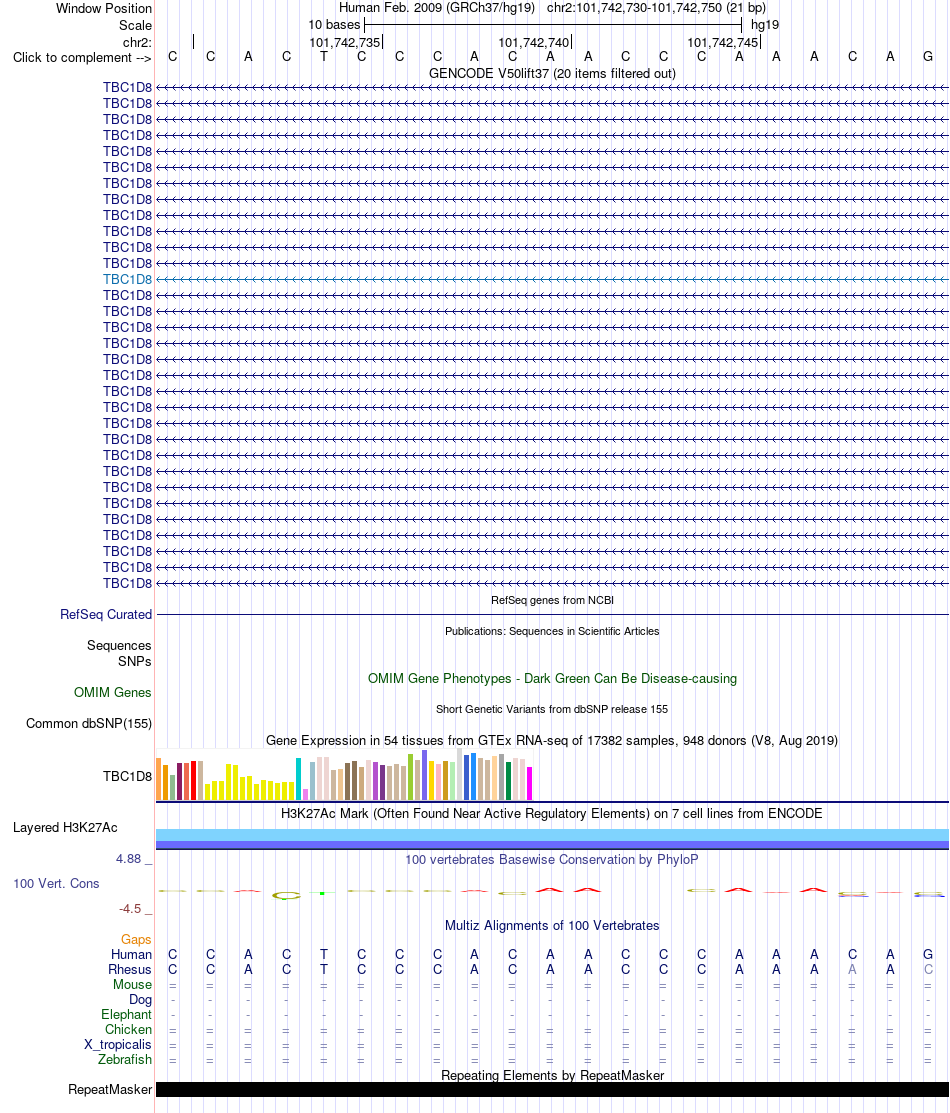Click the '100 Vert. Cons' track label
The width and height of the screenshot is (950, 1113).
[x=56, y=883]
